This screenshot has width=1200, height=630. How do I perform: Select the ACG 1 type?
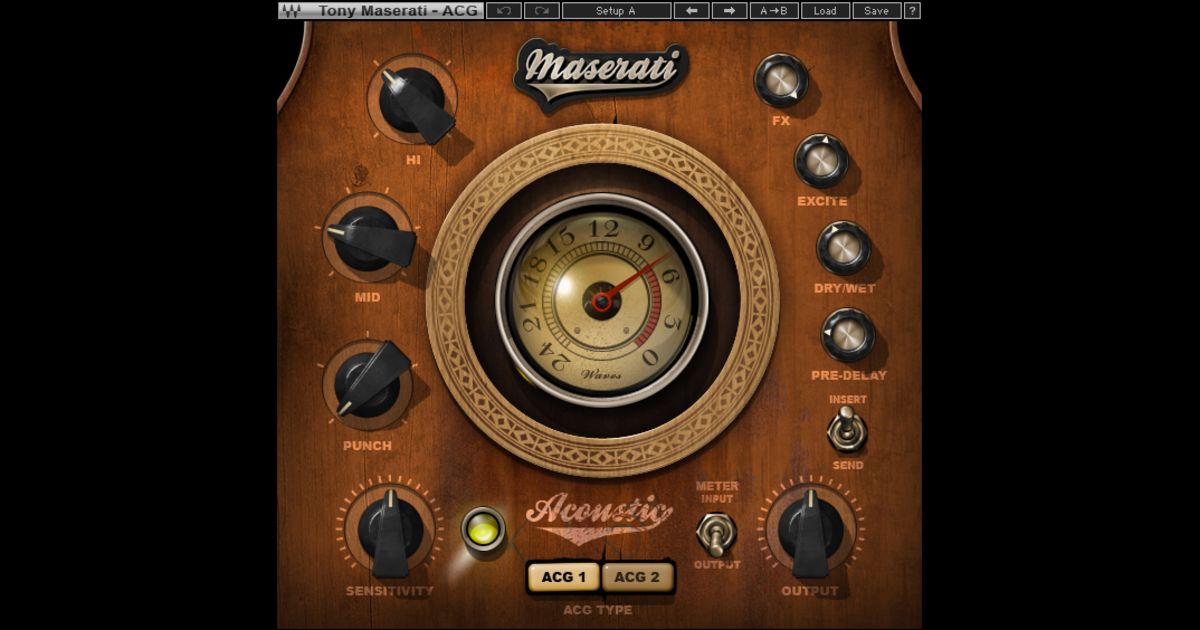pyautogui.click(x=564, y=577)
